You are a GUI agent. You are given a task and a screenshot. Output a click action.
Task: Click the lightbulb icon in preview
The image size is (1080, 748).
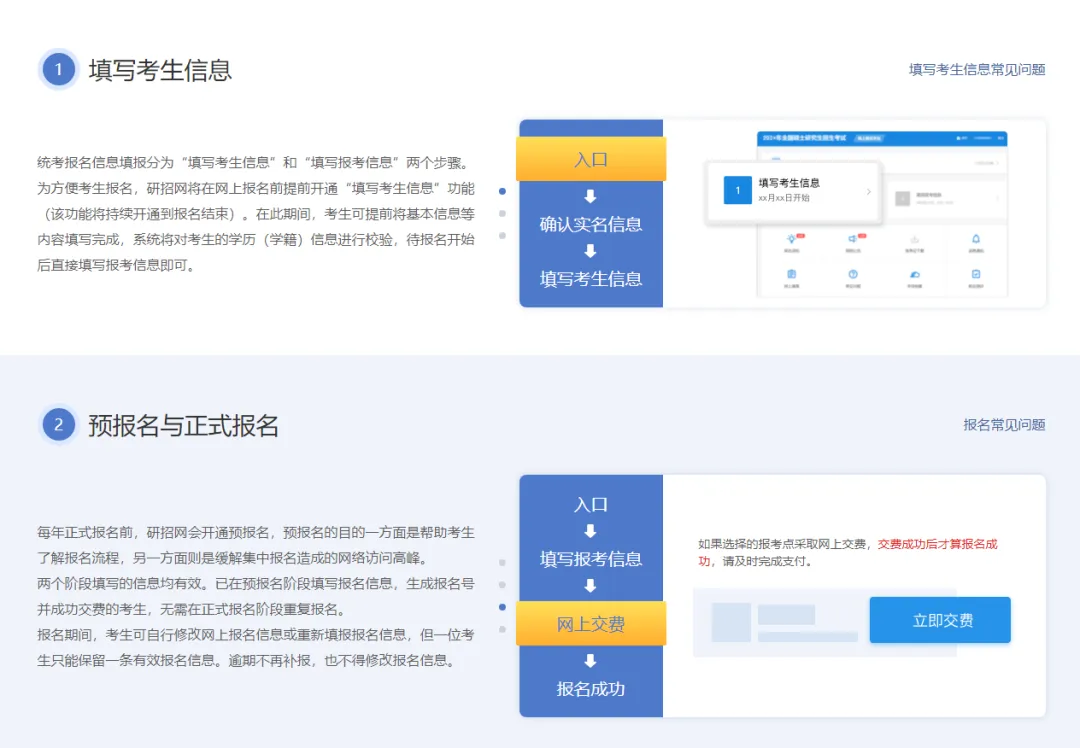tap(791, 239)
